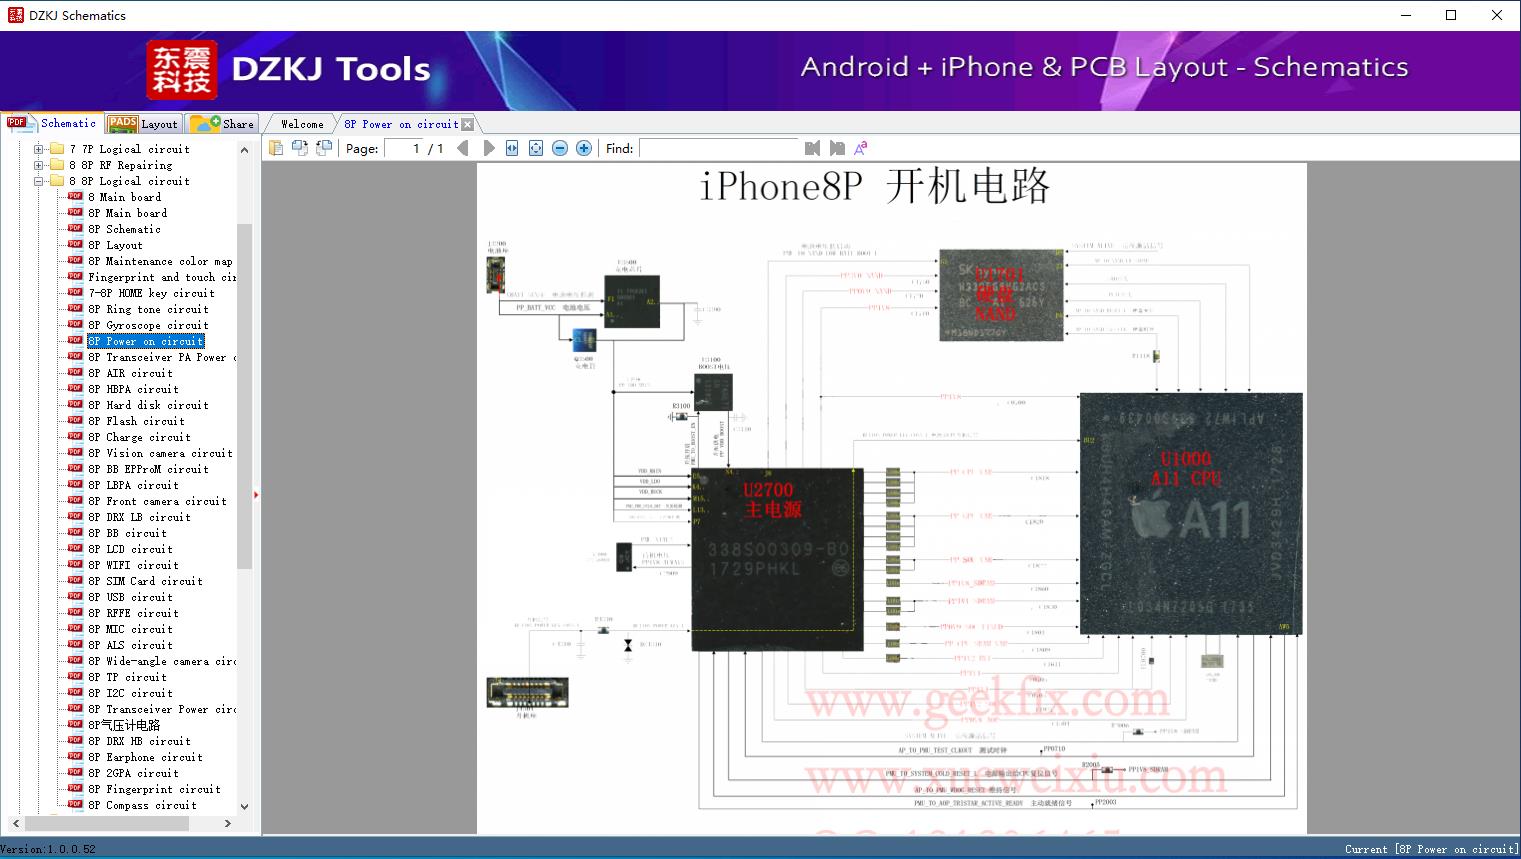This screenshot has height=859, width=1521.
Task: Find previous match icon
Action: (x=812, y=148)
